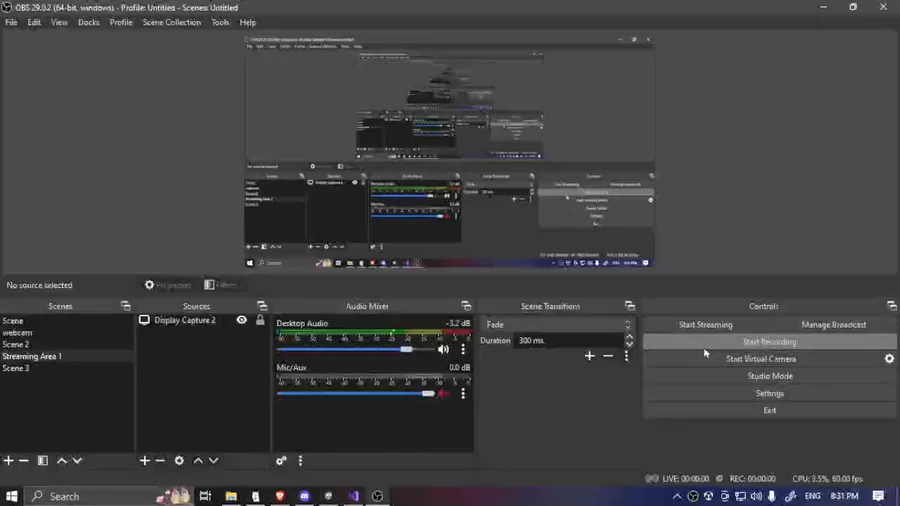Image resolution: width=900 pixels, height=506 pixels.
Task: Unmute the Mic/Aux red speaker icon
Action: (x=443, y=394)
